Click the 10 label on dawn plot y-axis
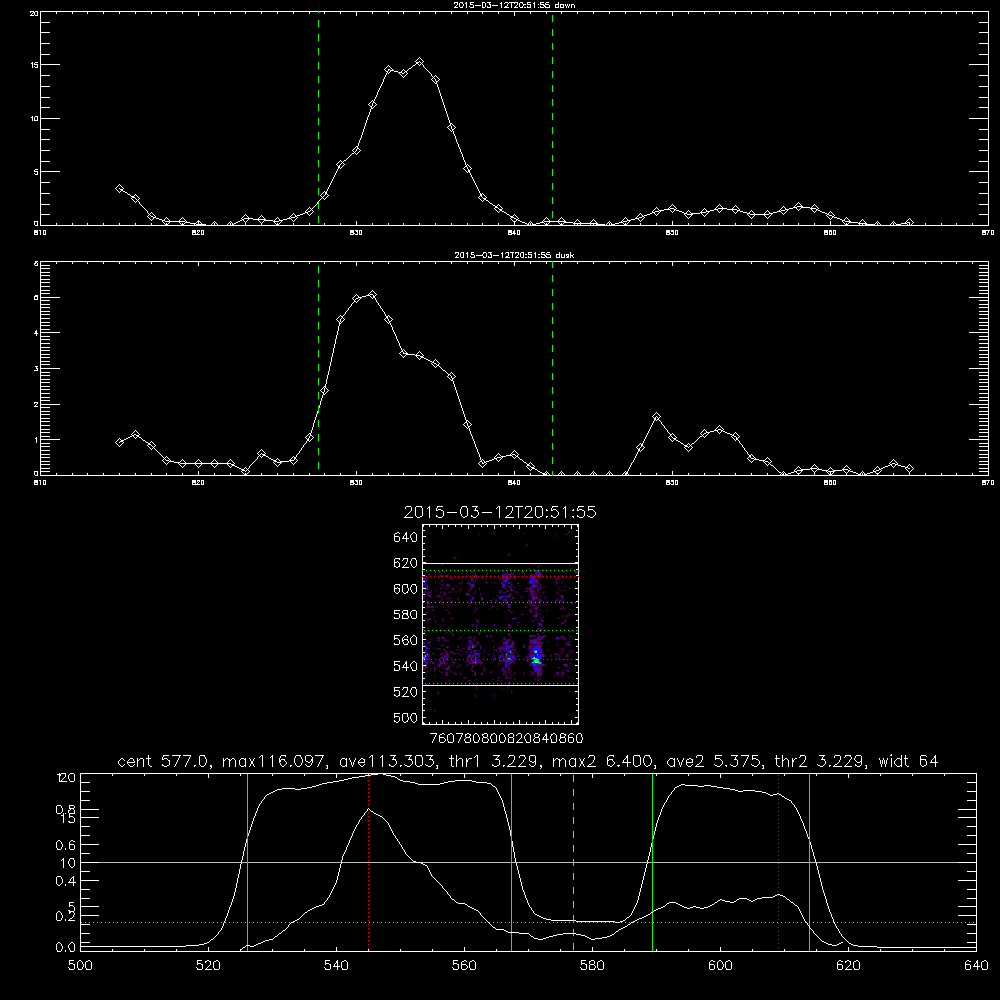Screen dimensions: 1000x1000 (x=34, y=119)
